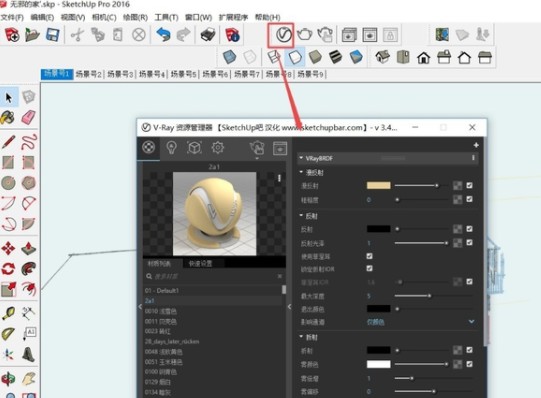Open Settings gear icon in V-Ray editor
Screen dimensions: 541x398
coord(217,148)
